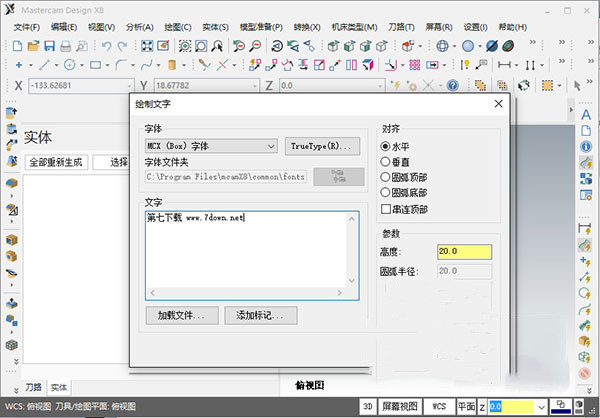
Task: Click the 加载文件... button
Action: pyautogui.click(x=181, y=316)
